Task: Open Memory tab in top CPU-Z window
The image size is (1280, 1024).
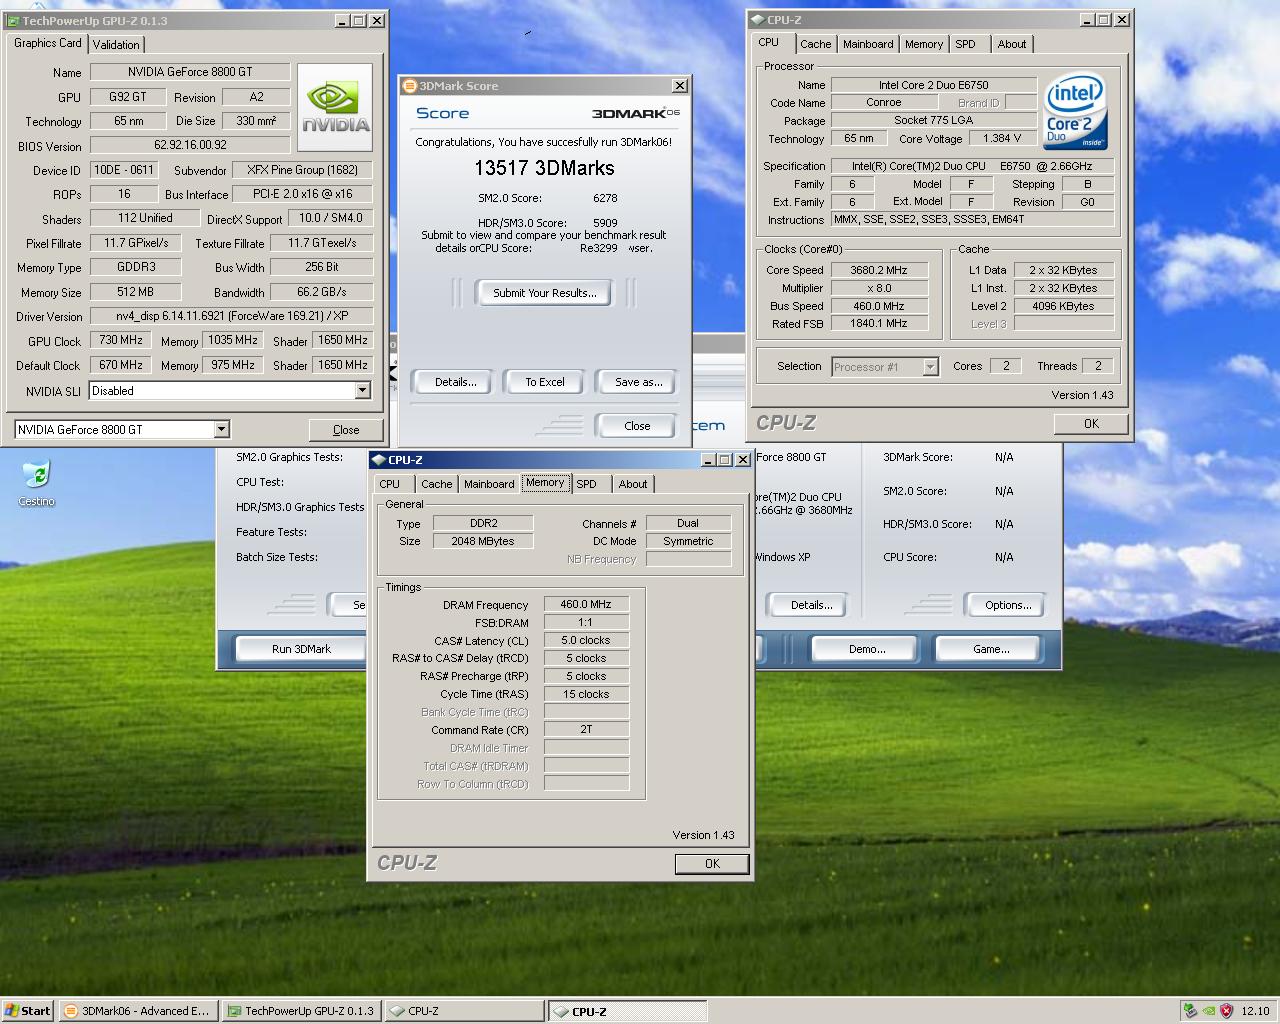Action: click(x=924, y=44)
